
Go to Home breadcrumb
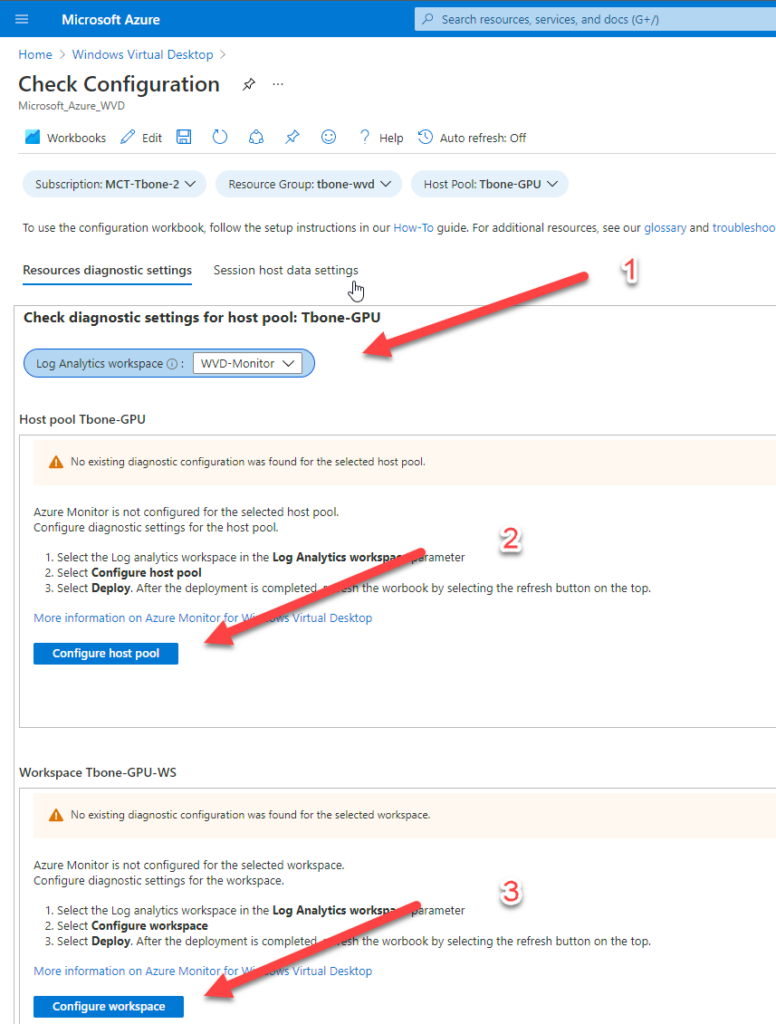35,55
